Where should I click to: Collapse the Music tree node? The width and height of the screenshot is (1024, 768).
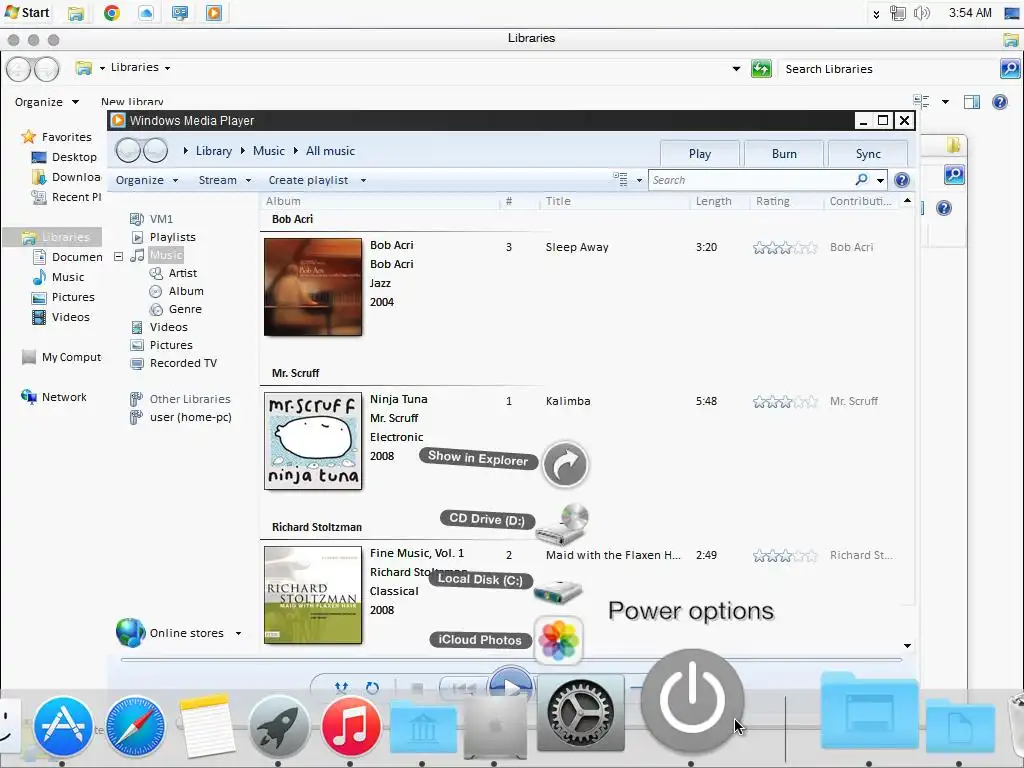point(118,256)
